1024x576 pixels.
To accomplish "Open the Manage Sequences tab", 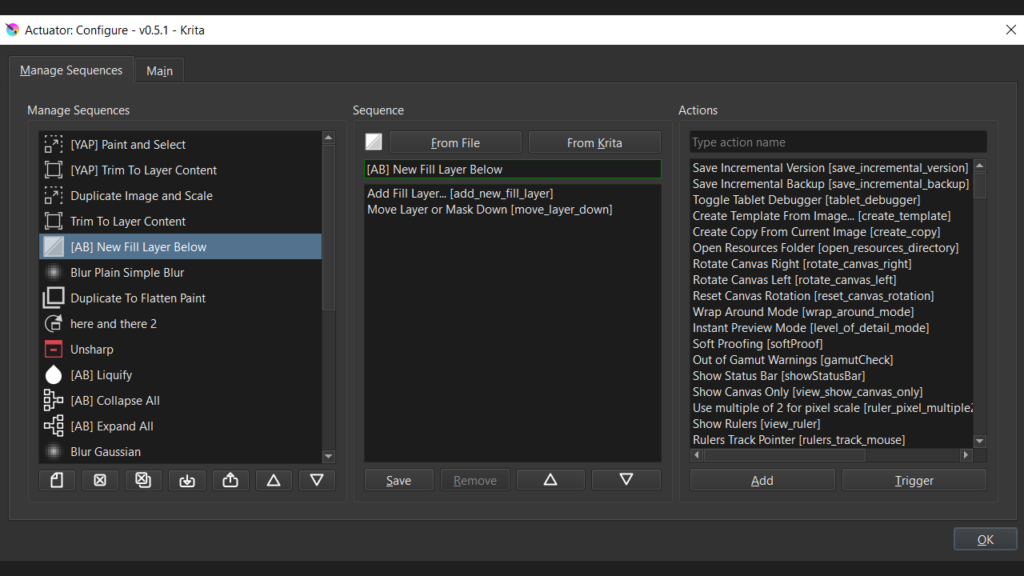I will [71, 70].
